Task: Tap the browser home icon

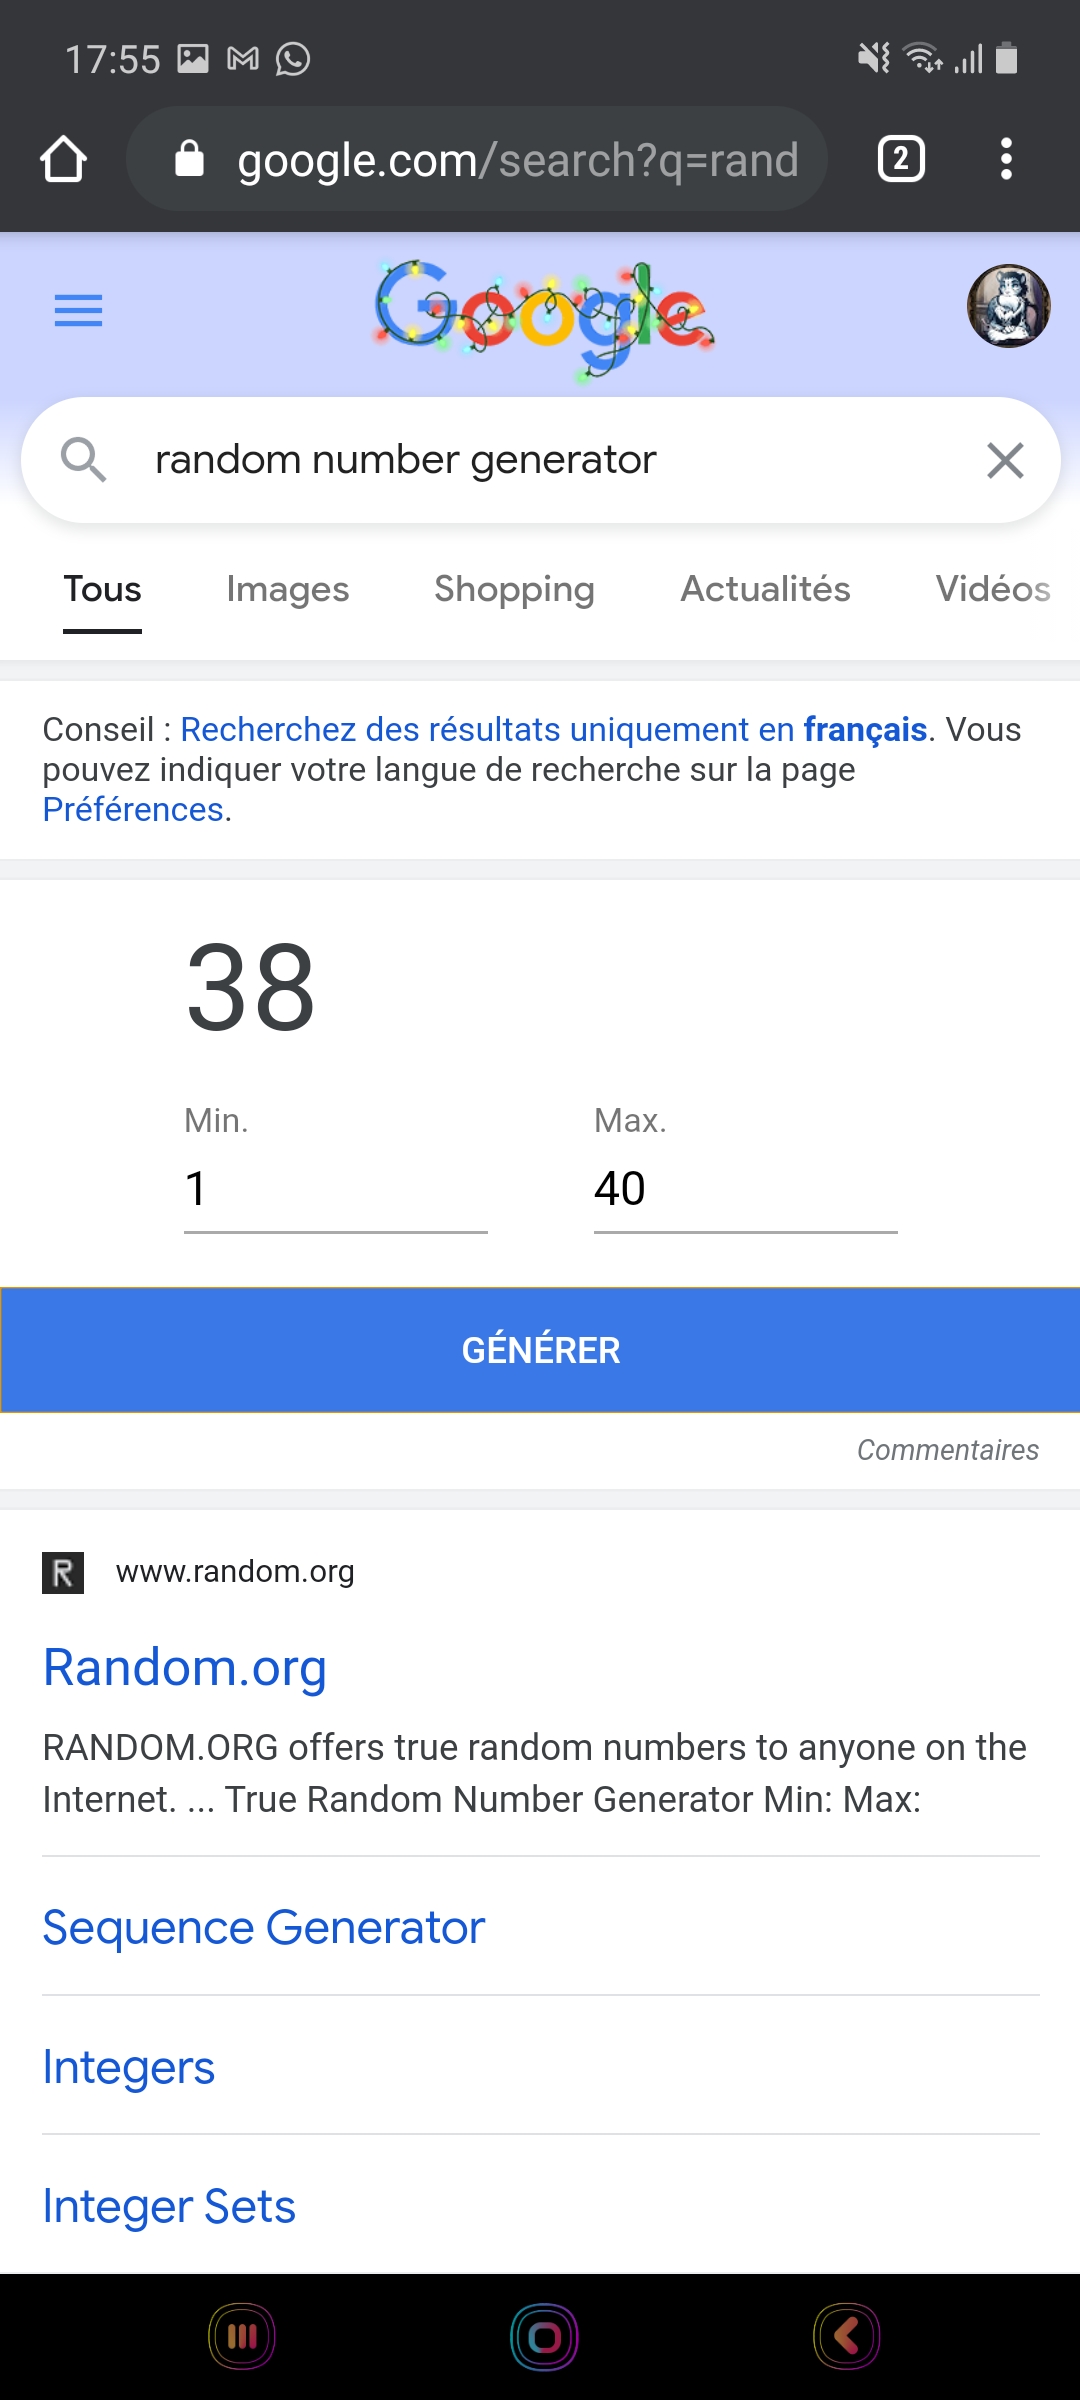Action: click(x=63, y=159)
